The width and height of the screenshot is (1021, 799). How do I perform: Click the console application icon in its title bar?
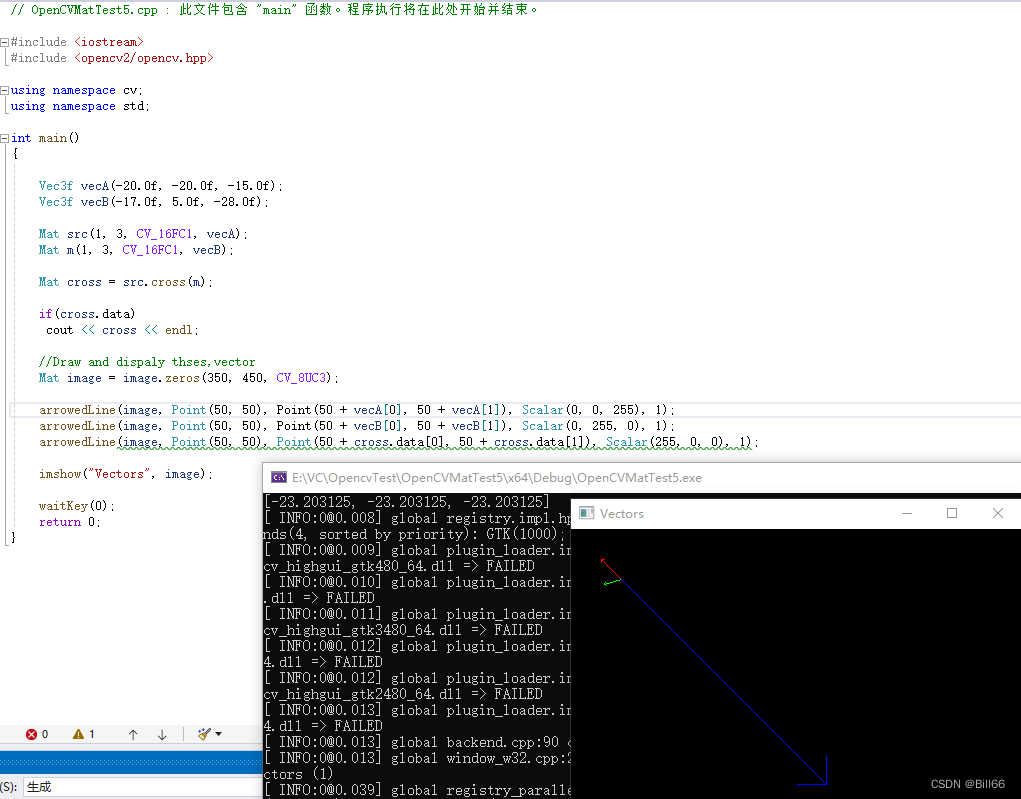(278, 477)
